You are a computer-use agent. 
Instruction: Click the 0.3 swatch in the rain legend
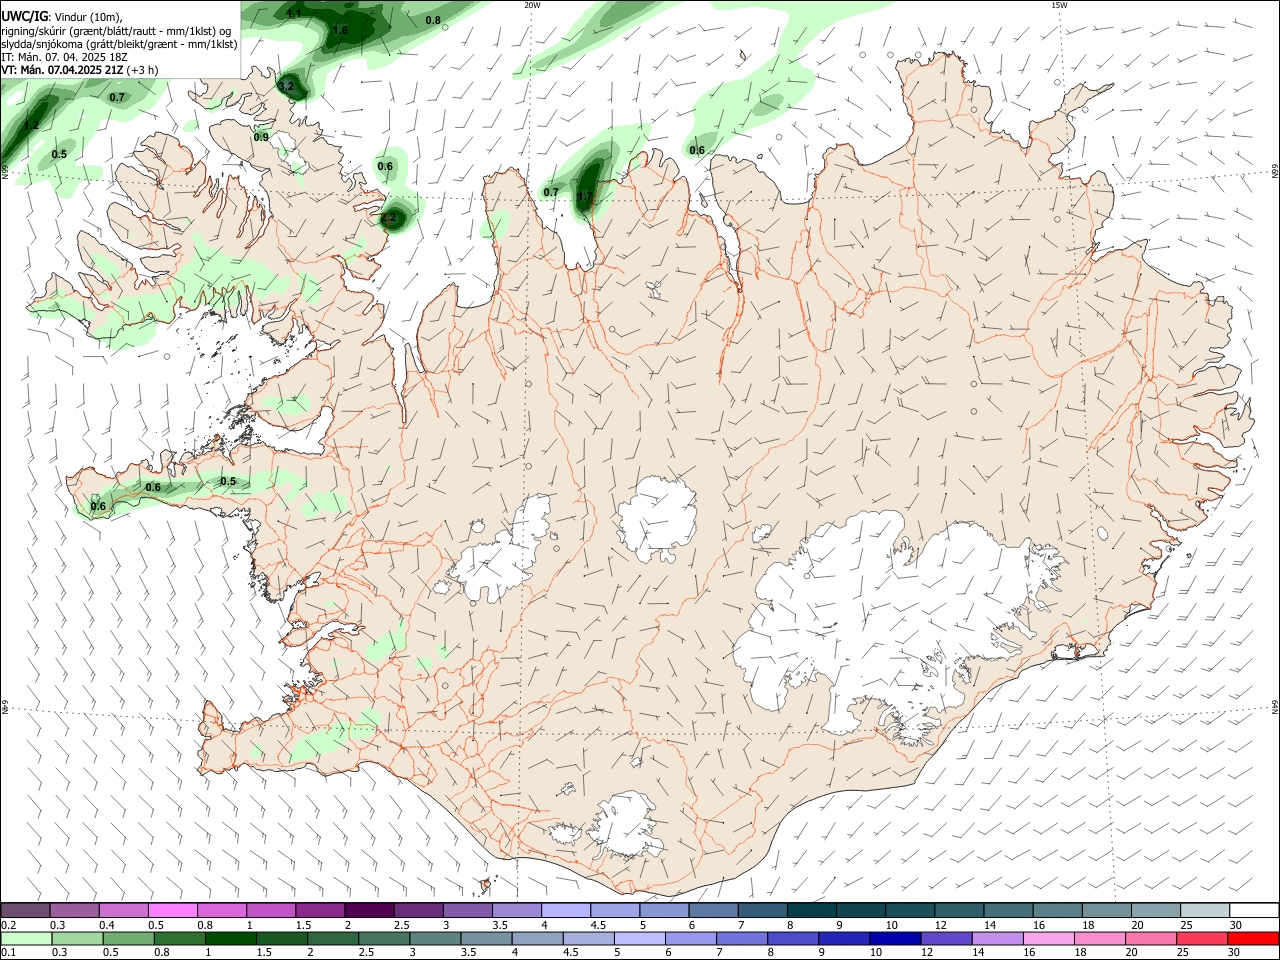click(x=75, y=939)
